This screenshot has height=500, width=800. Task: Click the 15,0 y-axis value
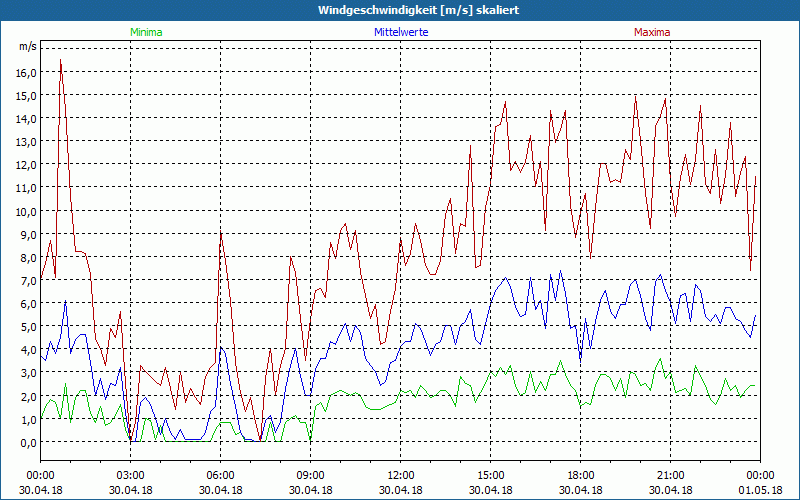click(x=27, y=95)
